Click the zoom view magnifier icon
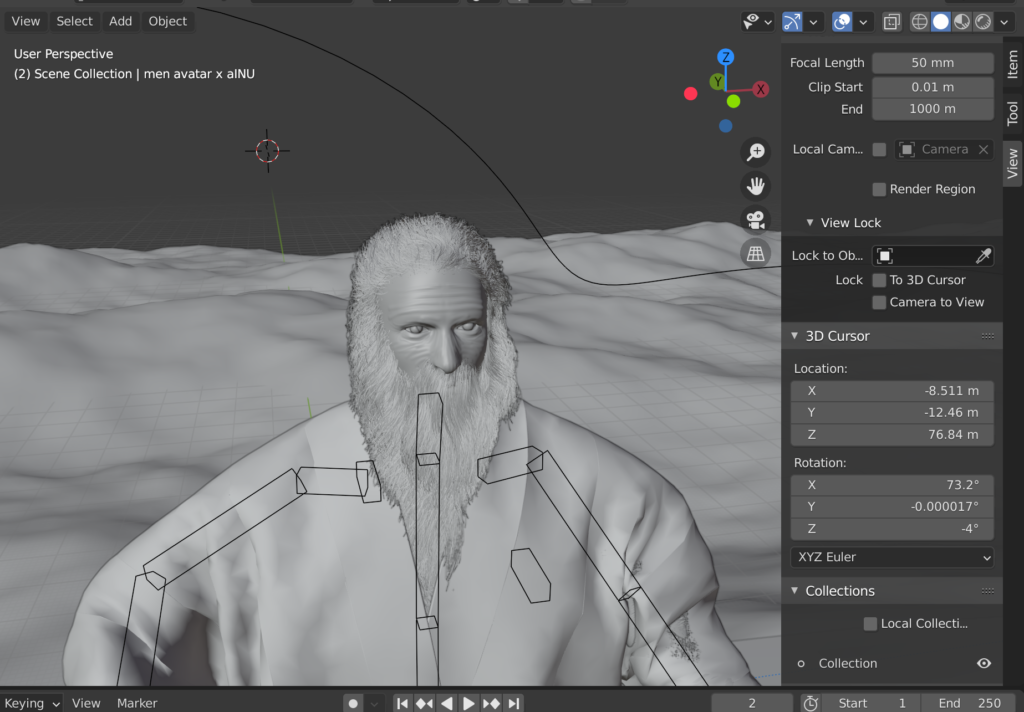This screenshot has width=1024, height=712. pyautogui.click(x=756, y=152)
